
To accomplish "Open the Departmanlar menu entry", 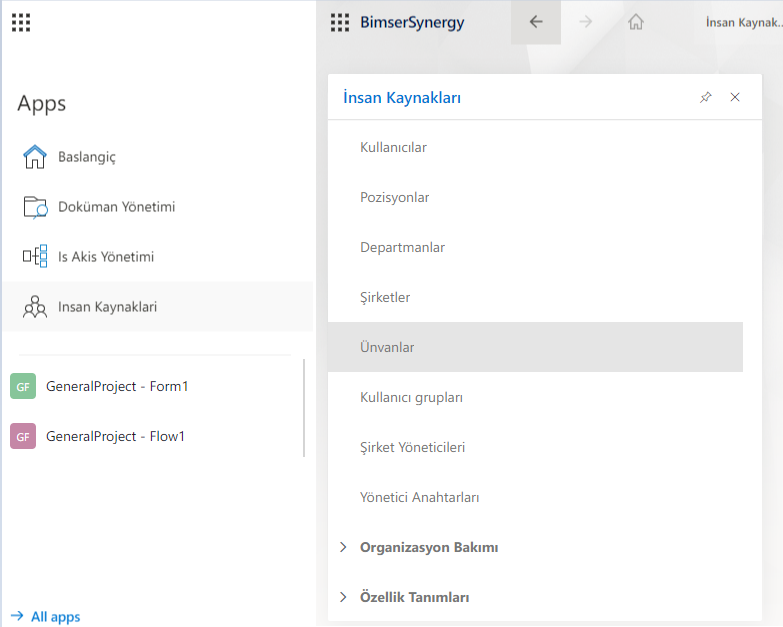I will click(x=402, y=247).
